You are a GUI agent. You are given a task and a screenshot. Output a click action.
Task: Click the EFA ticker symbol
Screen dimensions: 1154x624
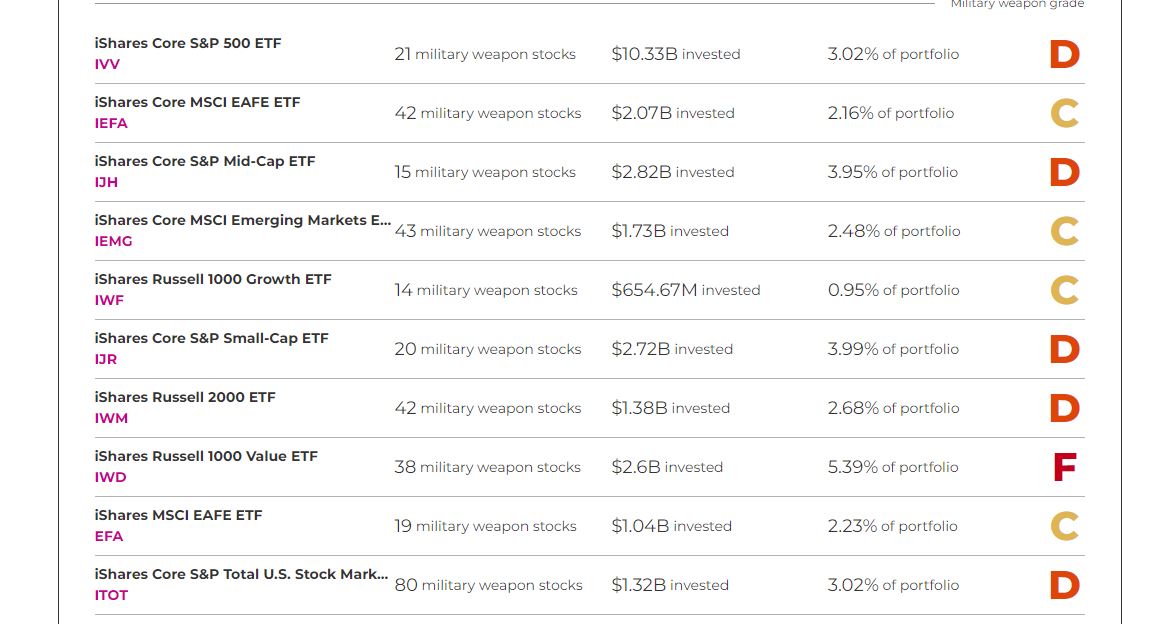pyautogui.click(x=109, y=536)
